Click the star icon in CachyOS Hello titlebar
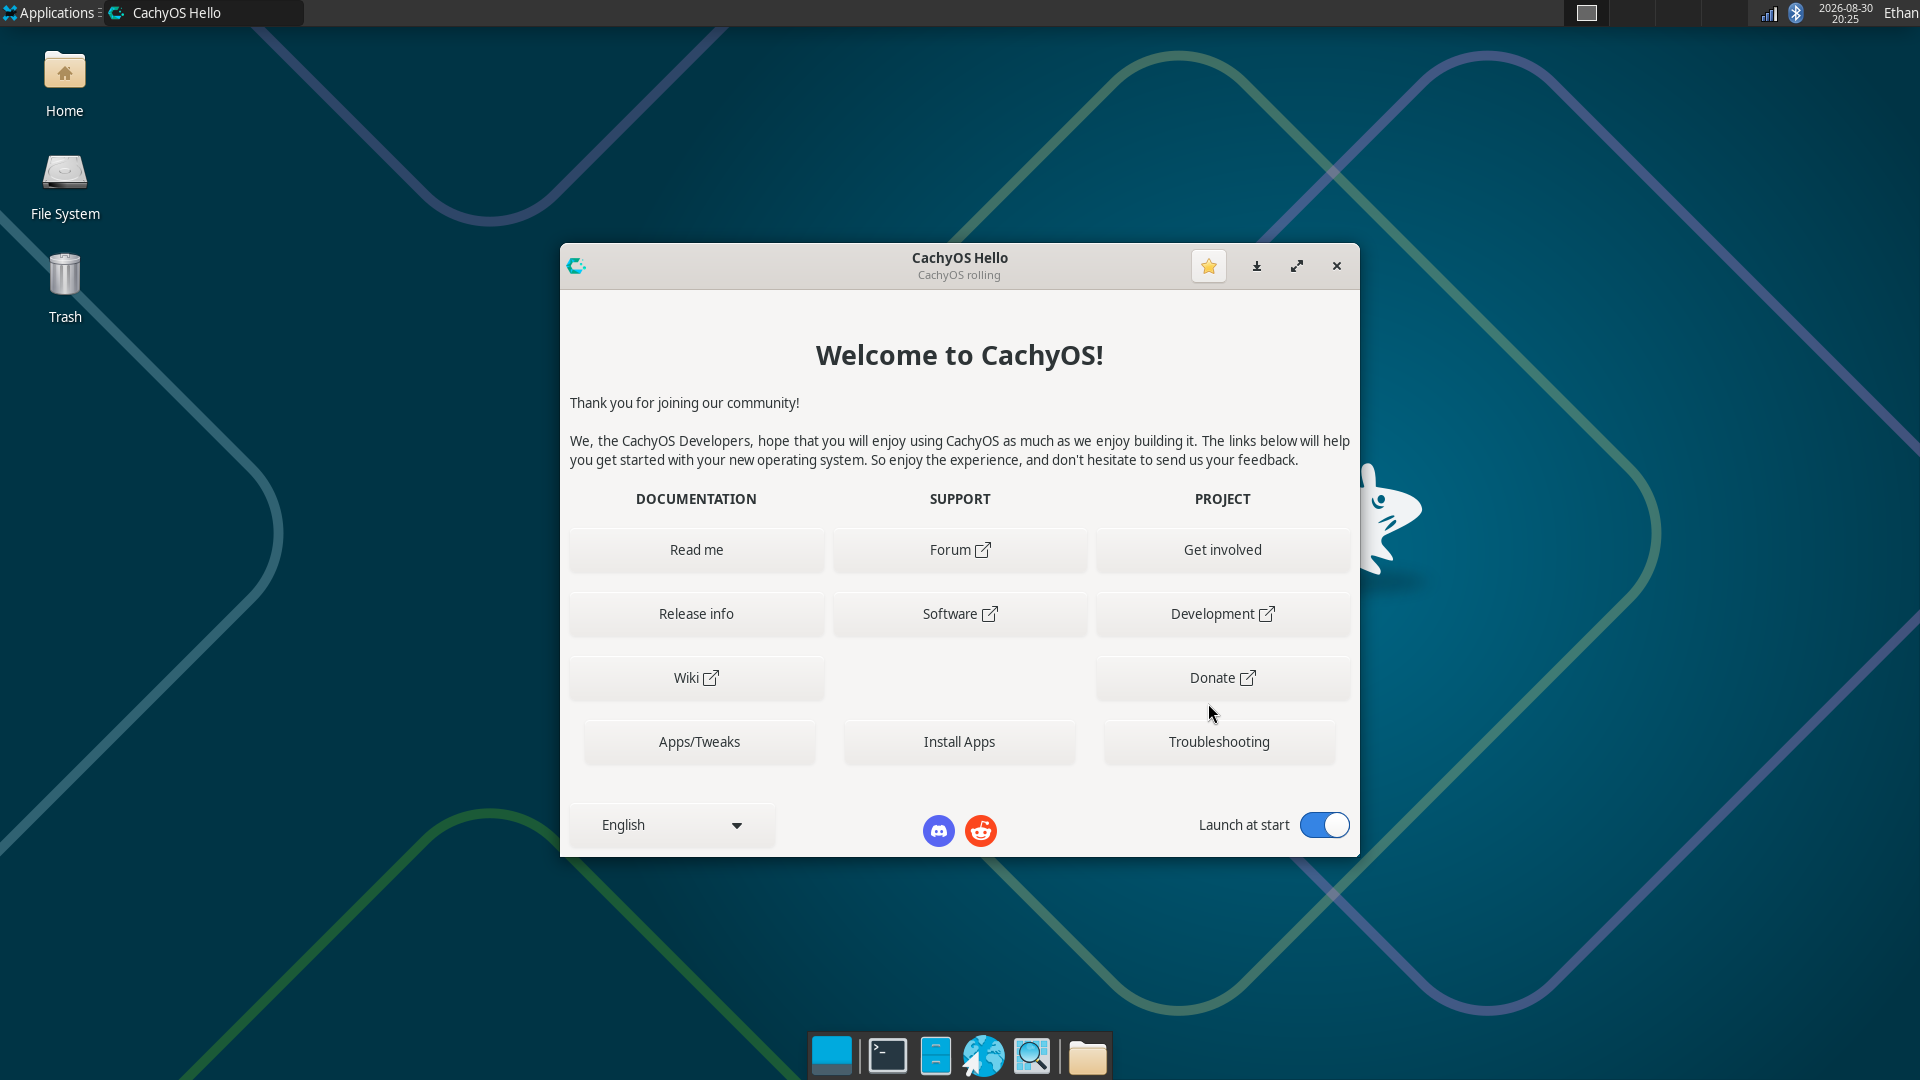Image resolution: width=1920 pixels, height=1080 pixels. [1209, 266]
